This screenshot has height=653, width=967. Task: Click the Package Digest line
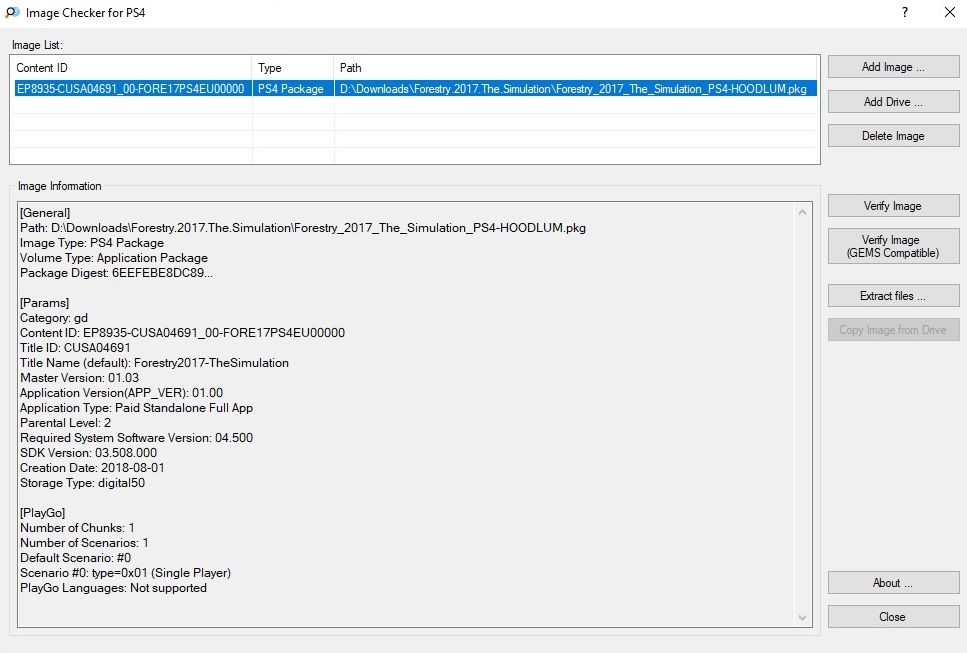click(117, 273)
